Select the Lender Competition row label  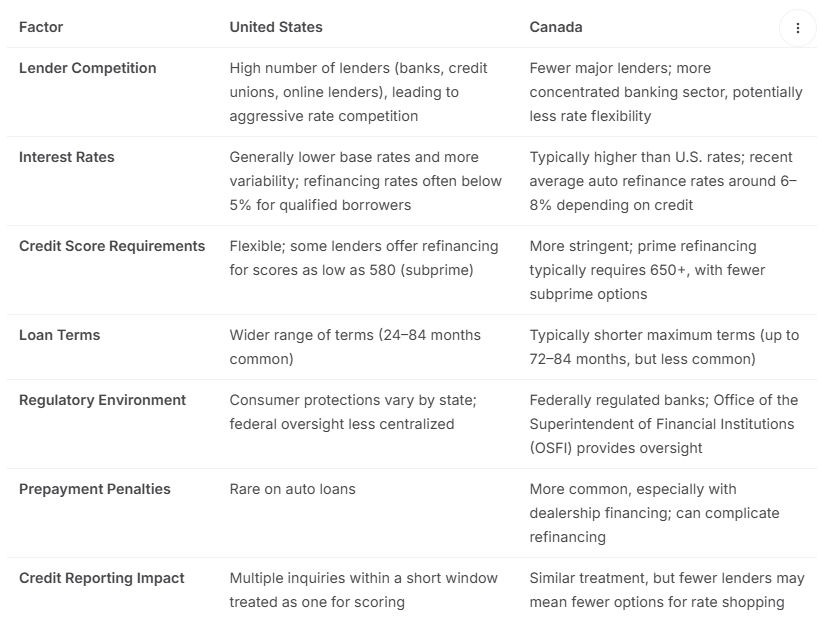click(88, 68)
